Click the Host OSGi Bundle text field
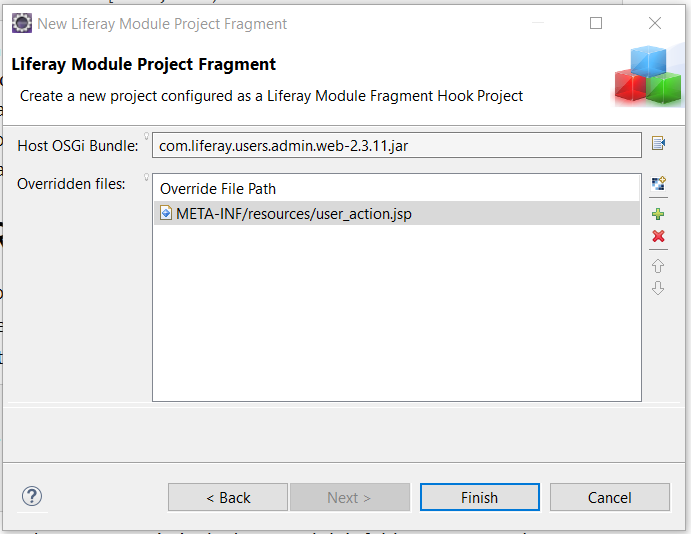This screenshot has height=534, width=691. 396,146
